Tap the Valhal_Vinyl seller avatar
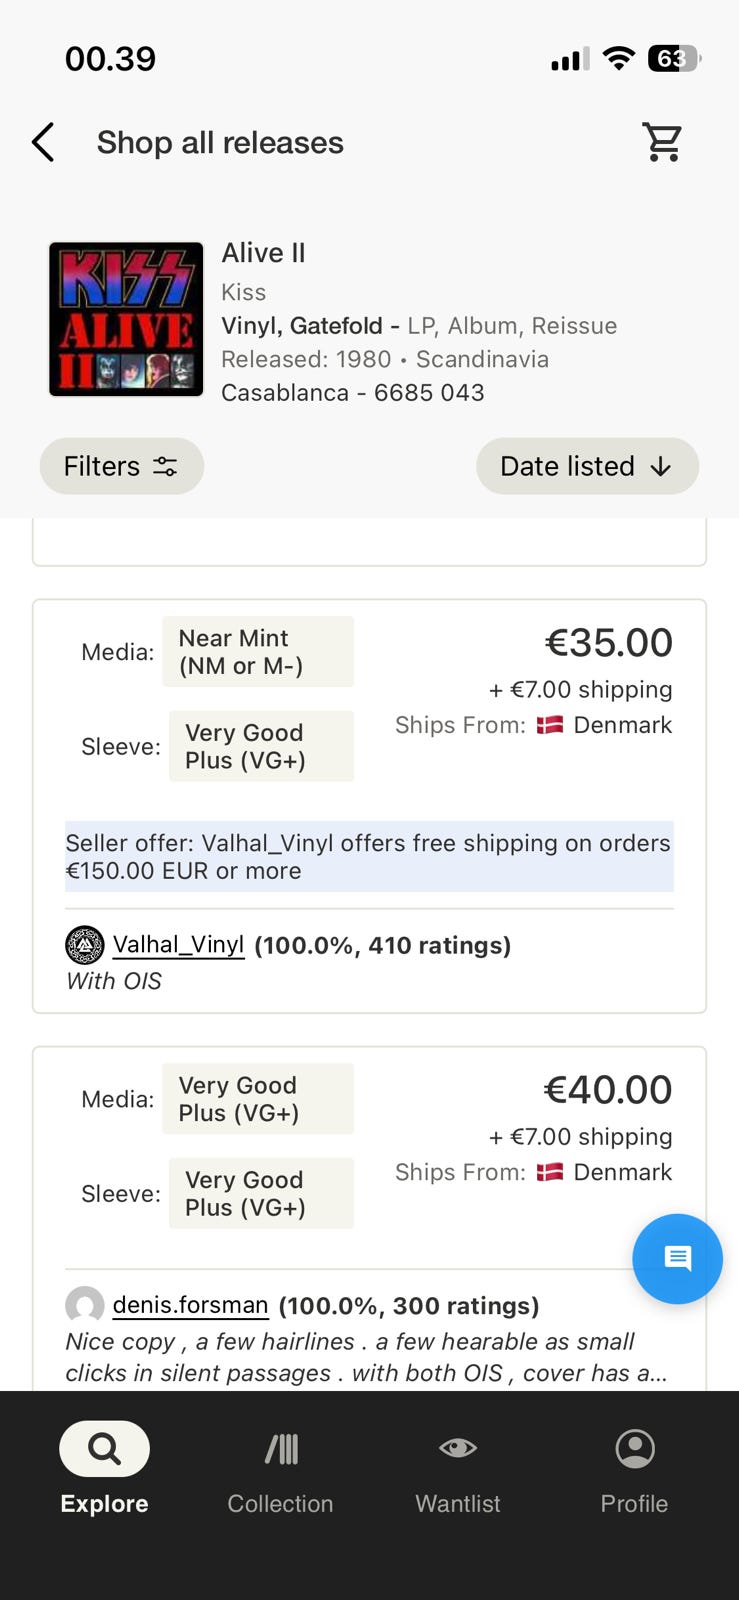 point(85,944)
